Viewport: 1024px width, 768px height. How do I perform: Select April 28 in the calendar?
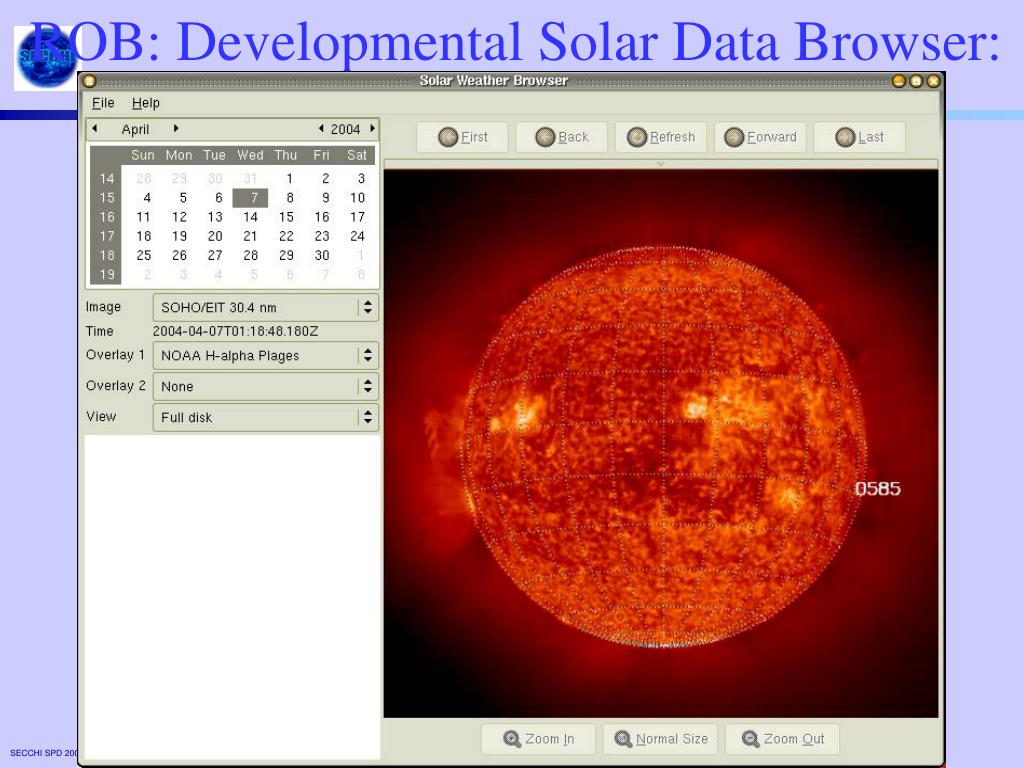(251, 255)
